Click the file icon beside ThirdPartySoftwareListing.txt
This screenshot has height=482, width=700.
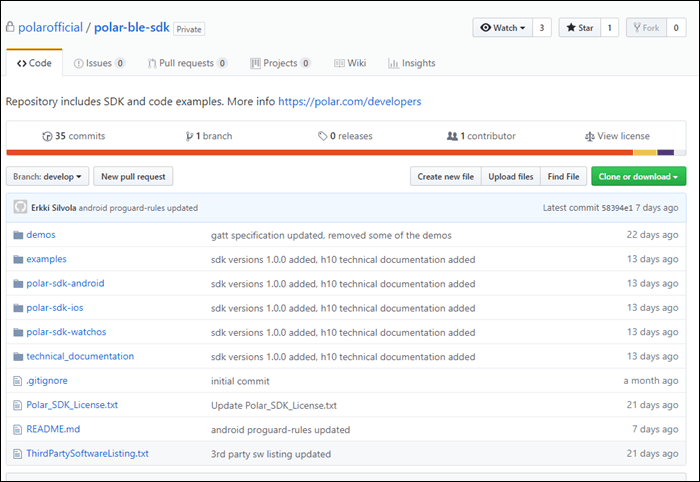[18, 454]
